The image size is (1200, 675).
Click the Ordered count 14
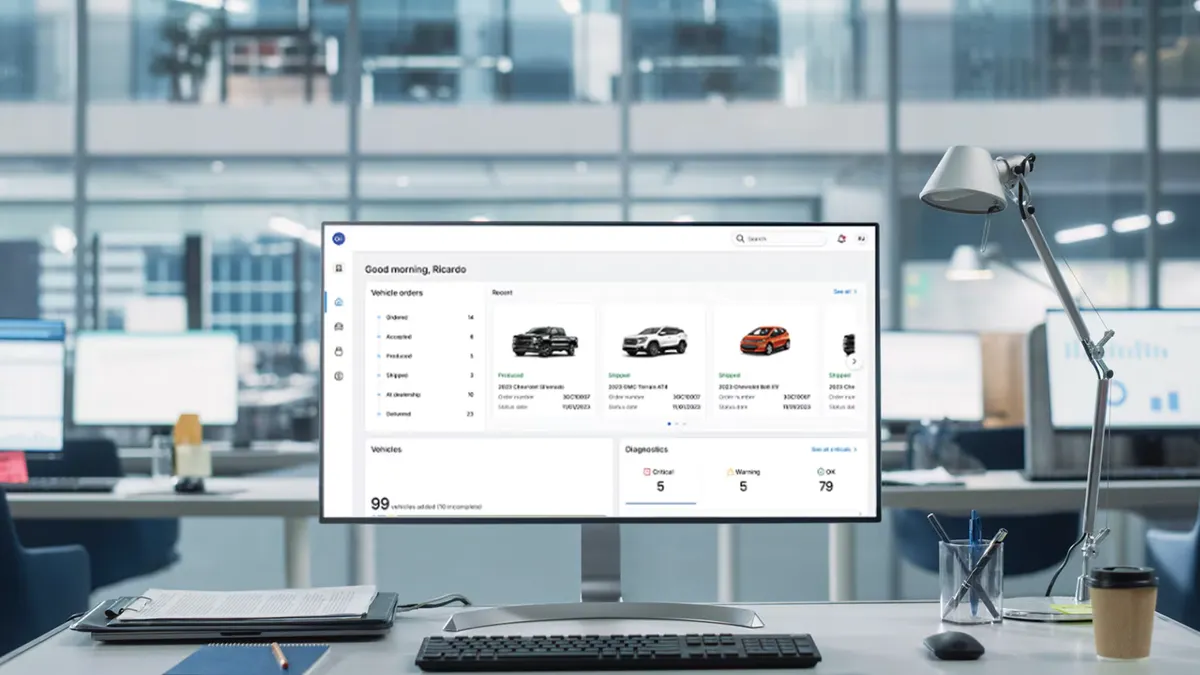pyautogui.click(x=470, y=317)
